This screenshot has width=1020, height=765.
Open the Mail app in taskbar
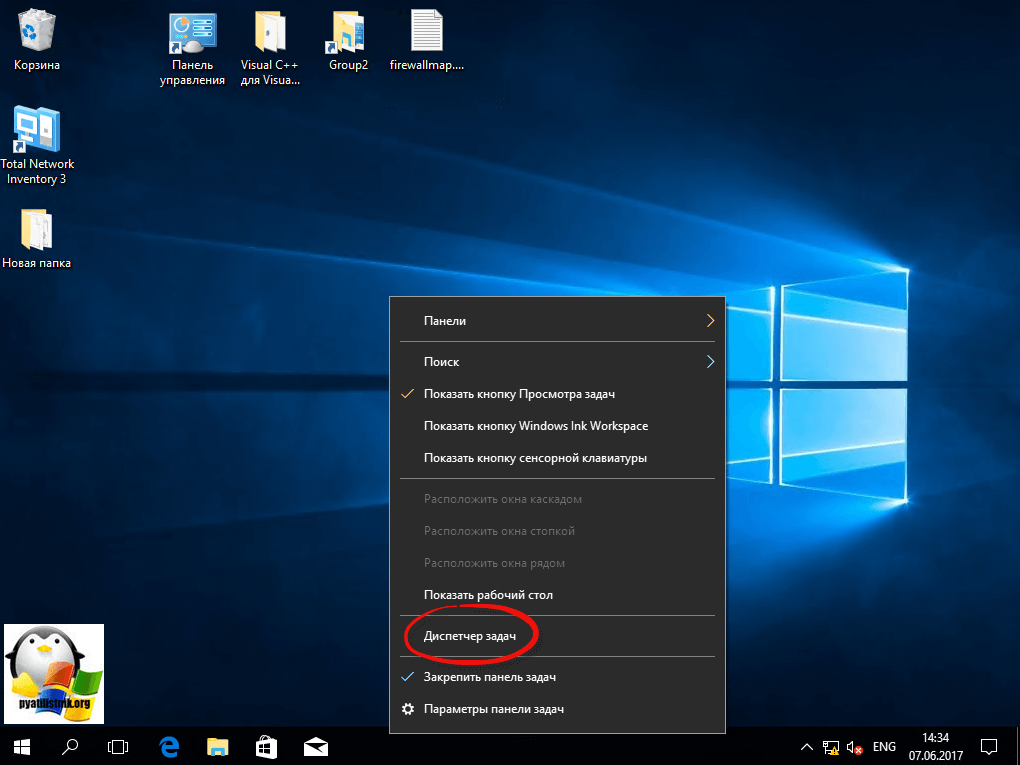point(316,746)
